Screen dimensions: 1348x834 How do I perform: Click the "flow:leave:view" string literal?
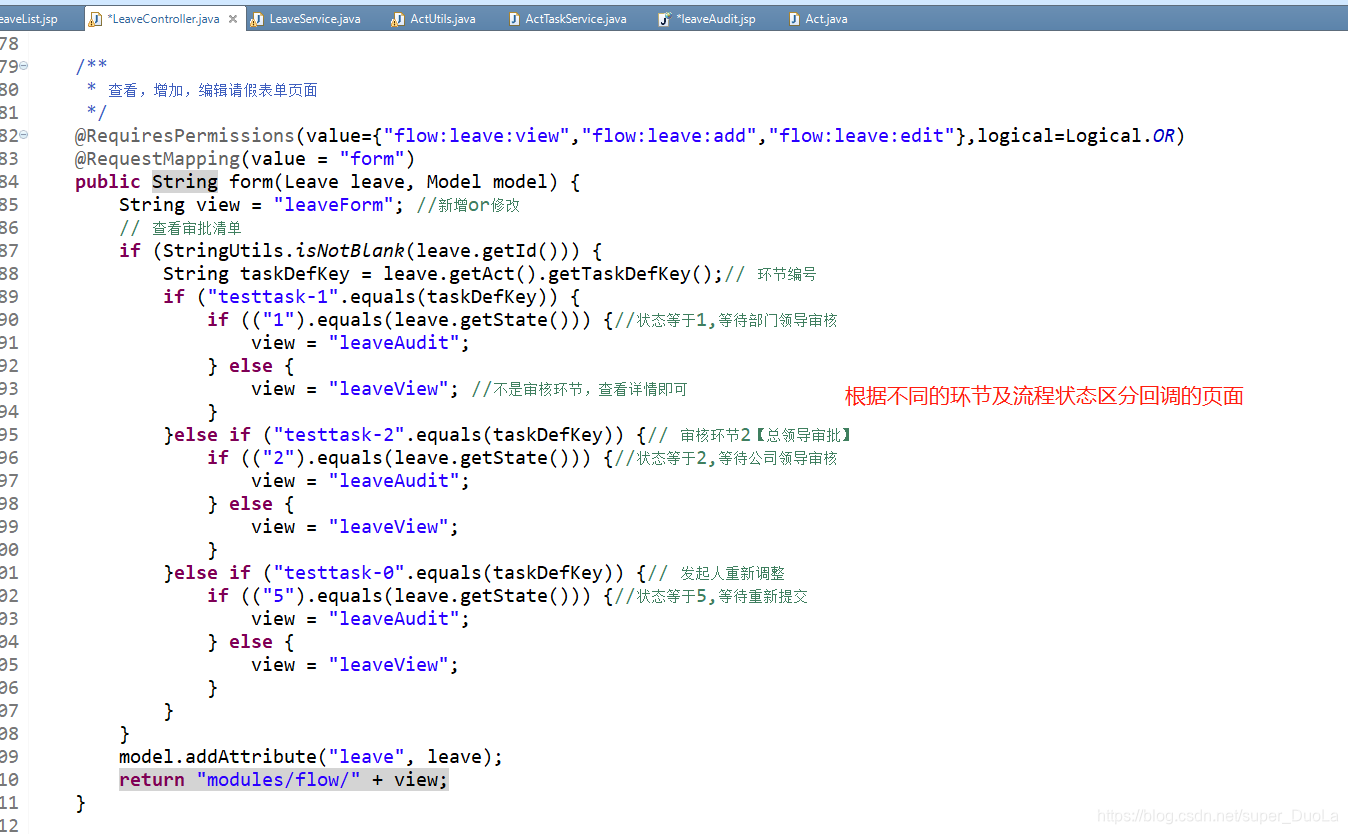[x=478, y=135]
